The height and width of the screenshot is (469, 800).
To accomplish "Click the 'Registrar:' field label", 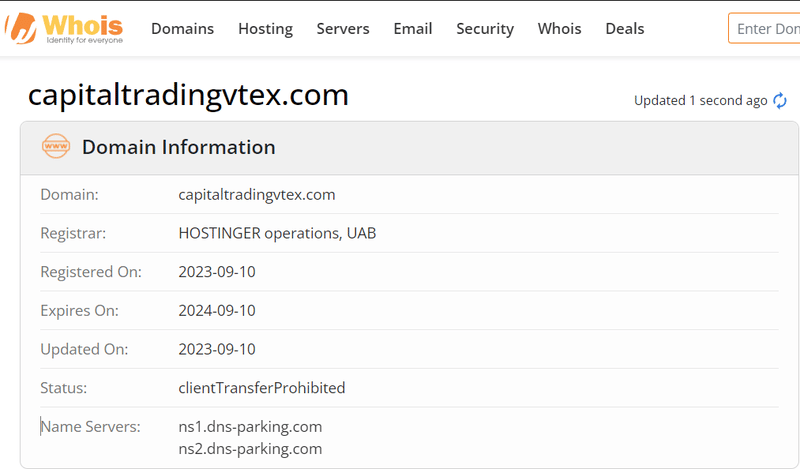I will coord(73,234).
